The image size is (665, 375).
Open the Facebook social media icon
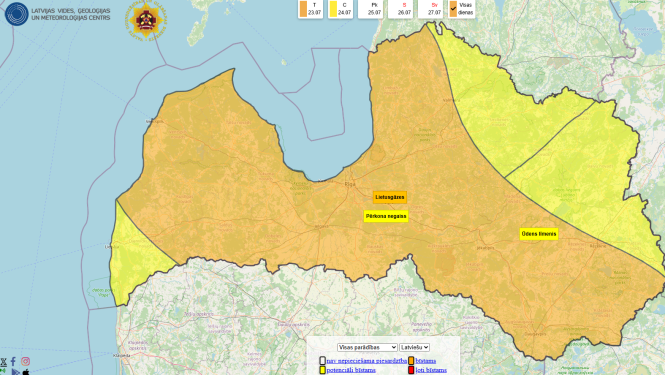[x=13, y=361]
